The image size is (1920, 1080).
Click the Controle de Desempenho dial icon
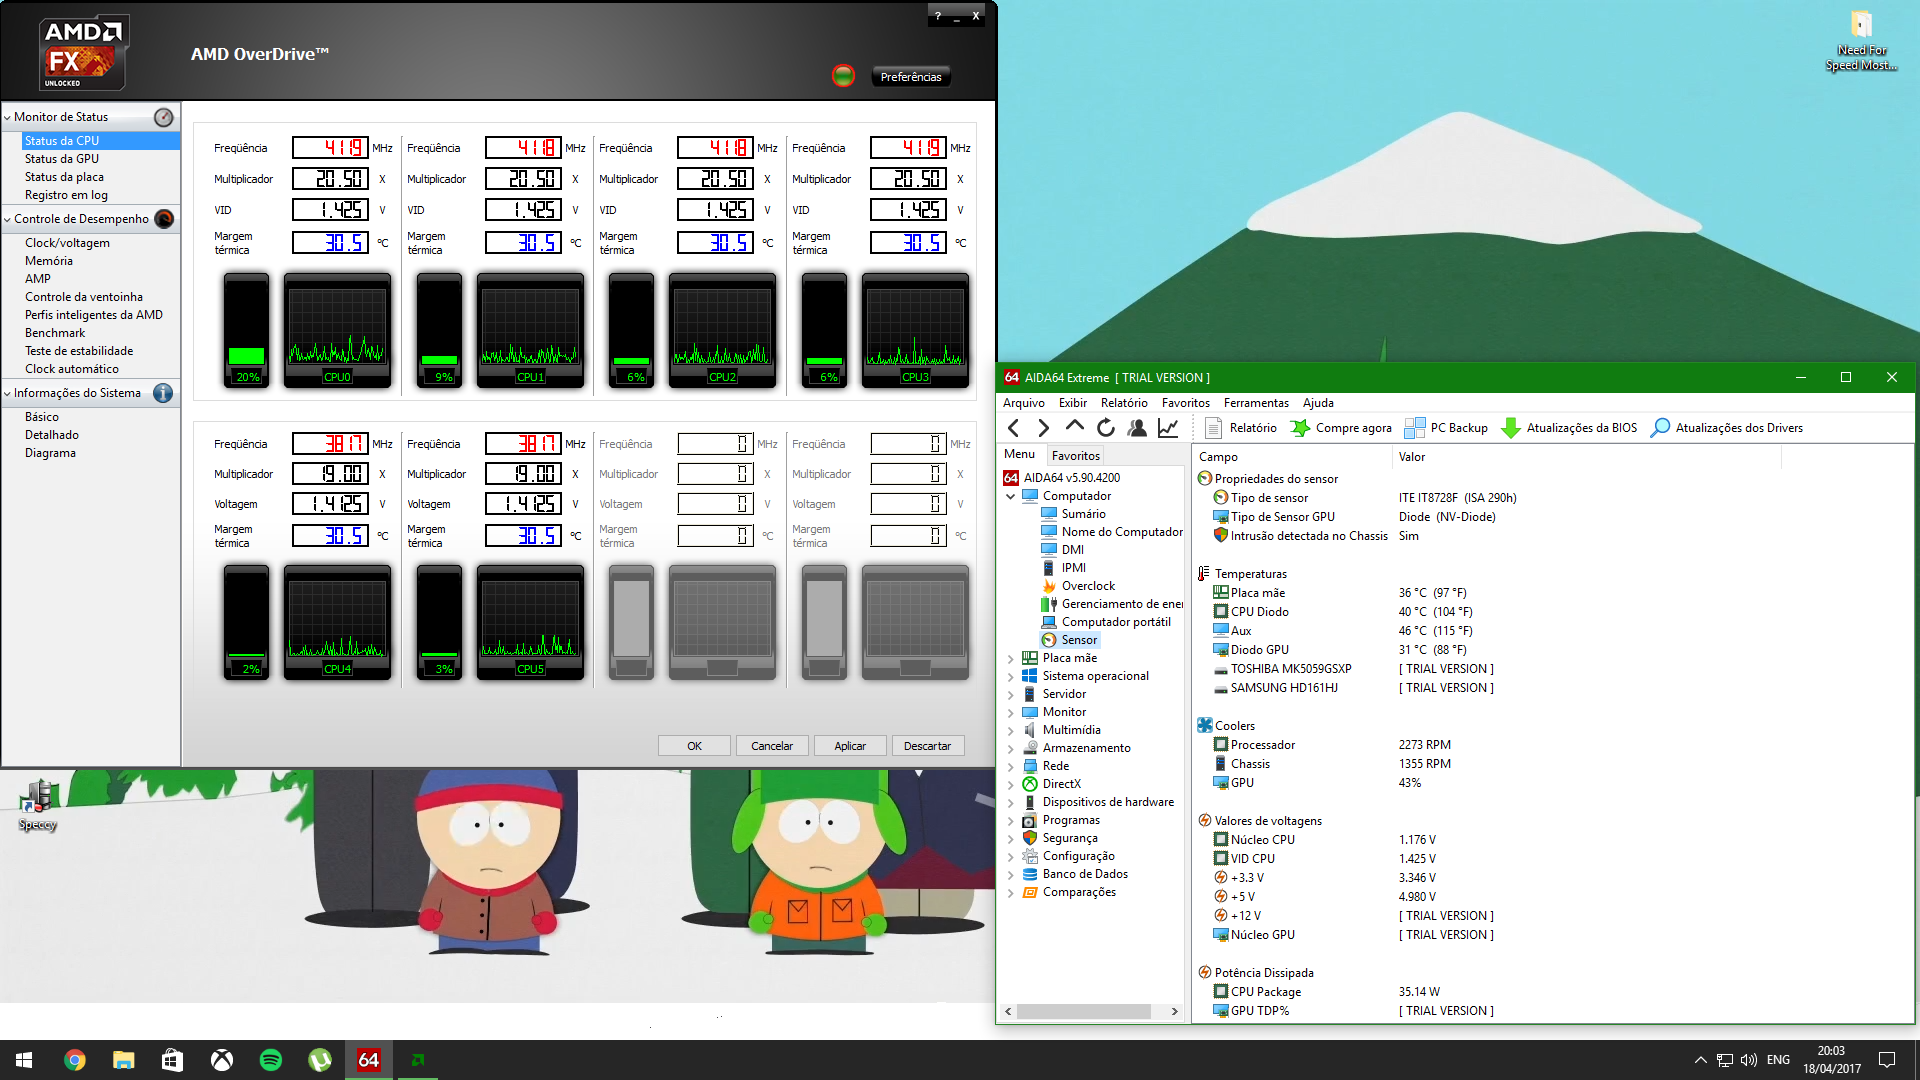click(164, 219)
